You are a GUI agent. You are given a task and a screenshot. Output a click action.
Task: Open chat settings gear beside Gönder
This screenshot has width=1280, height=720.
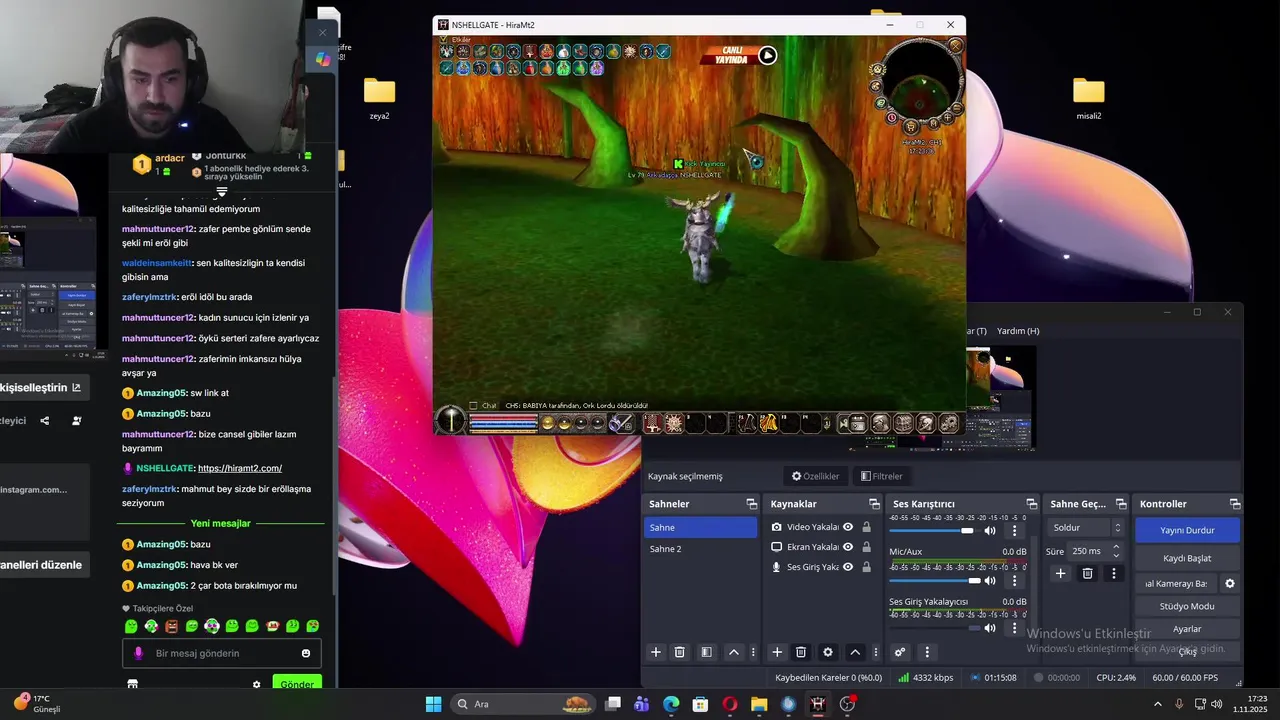tap(256, 685)
